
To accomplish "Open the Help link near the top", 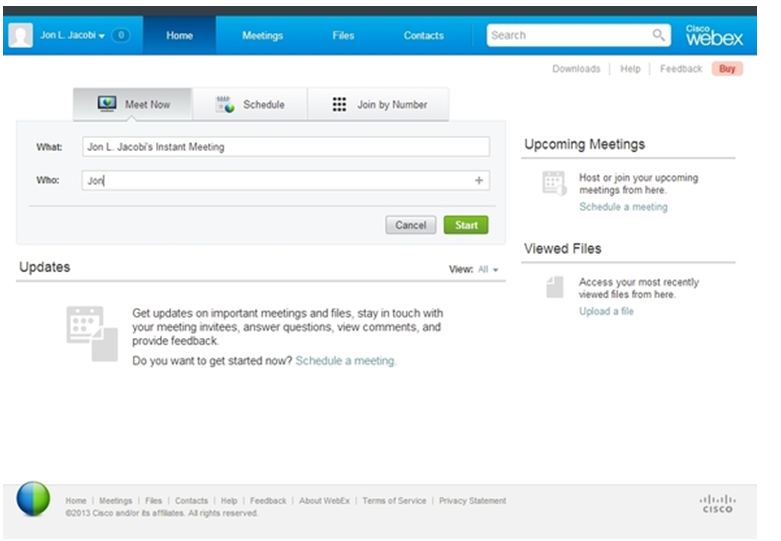I will tap(630, 69).
